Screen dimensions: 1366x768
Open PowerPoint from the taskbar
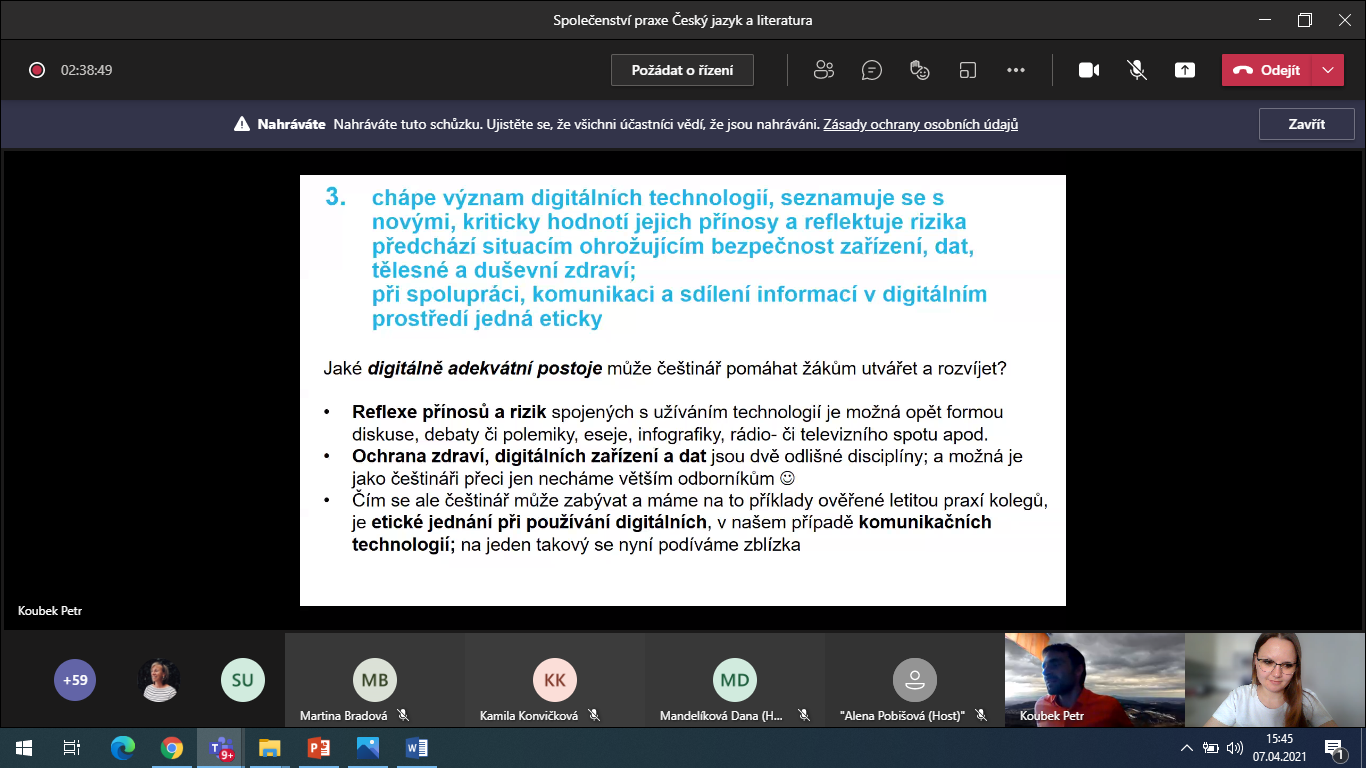tap(319, 747)
